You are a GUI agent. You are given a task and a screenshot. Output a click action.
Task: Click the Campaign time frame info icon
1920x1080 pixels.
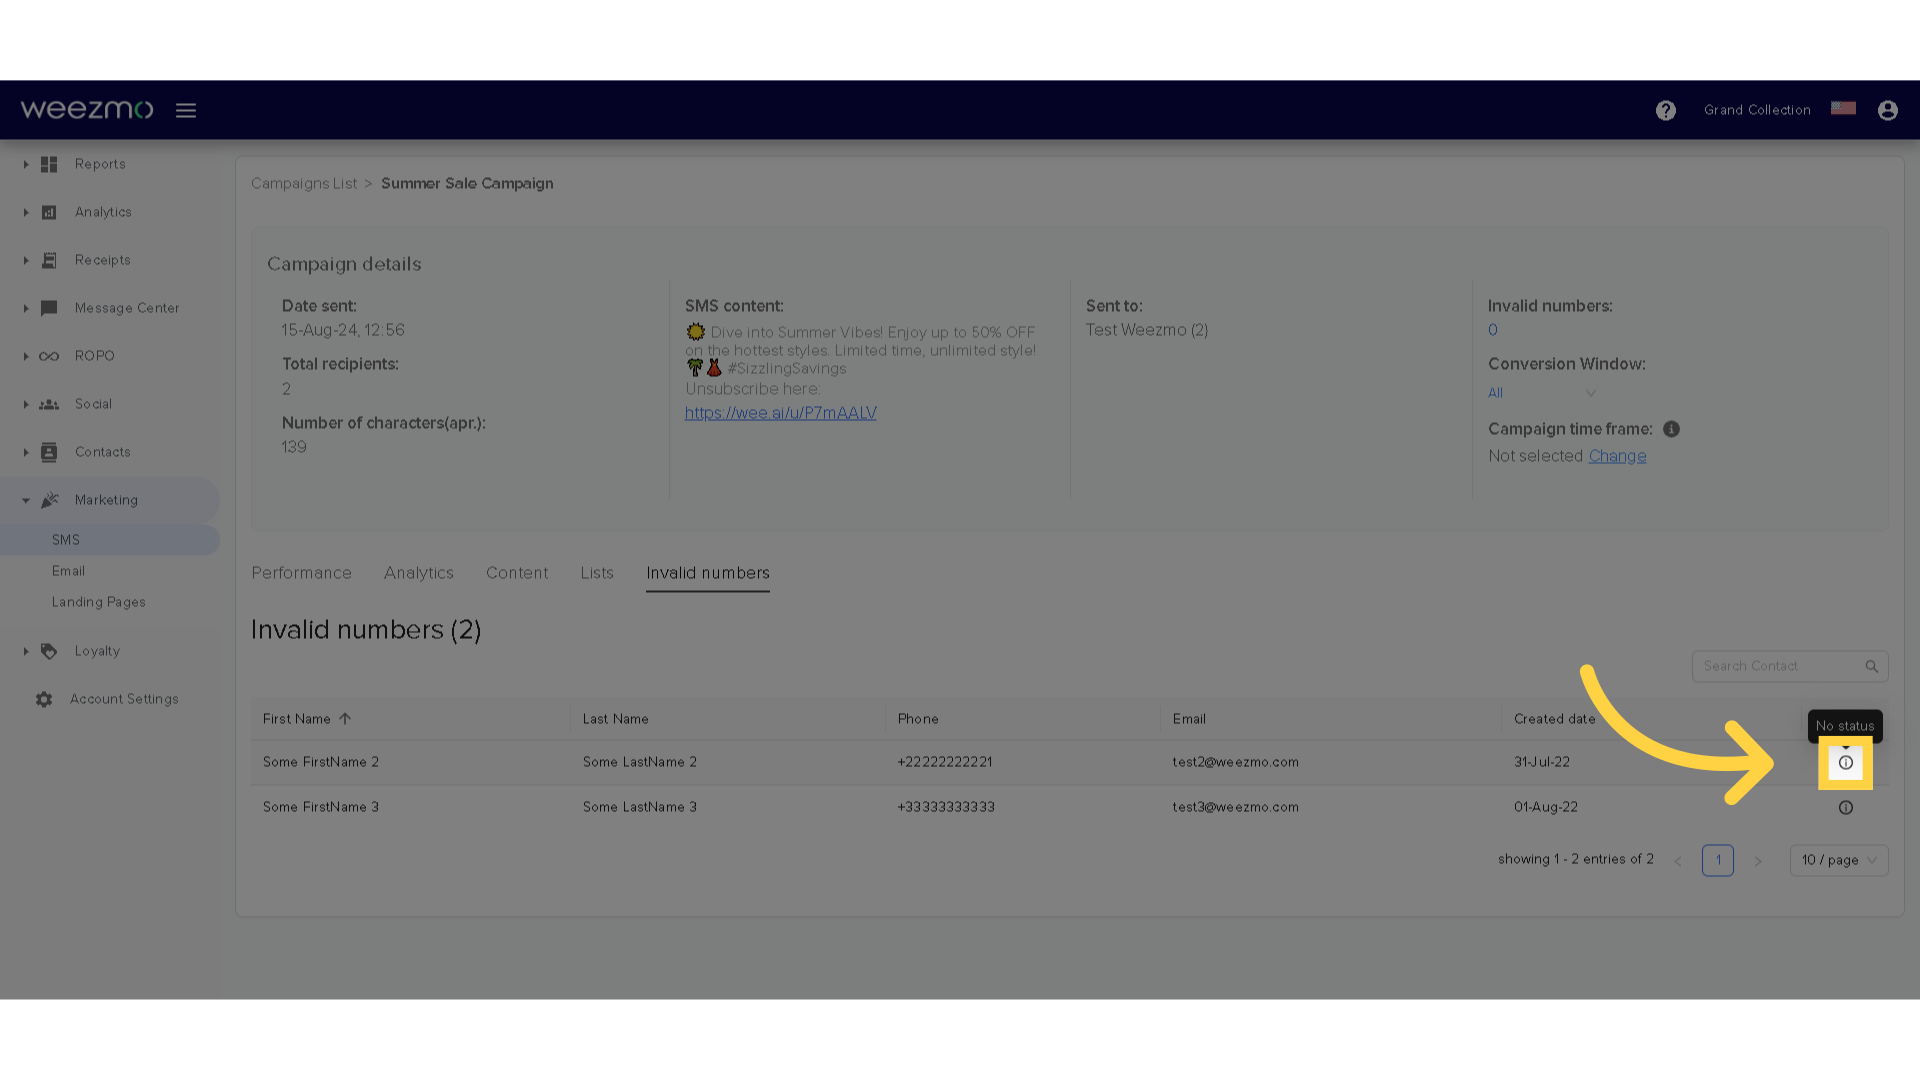[1671, 429]
